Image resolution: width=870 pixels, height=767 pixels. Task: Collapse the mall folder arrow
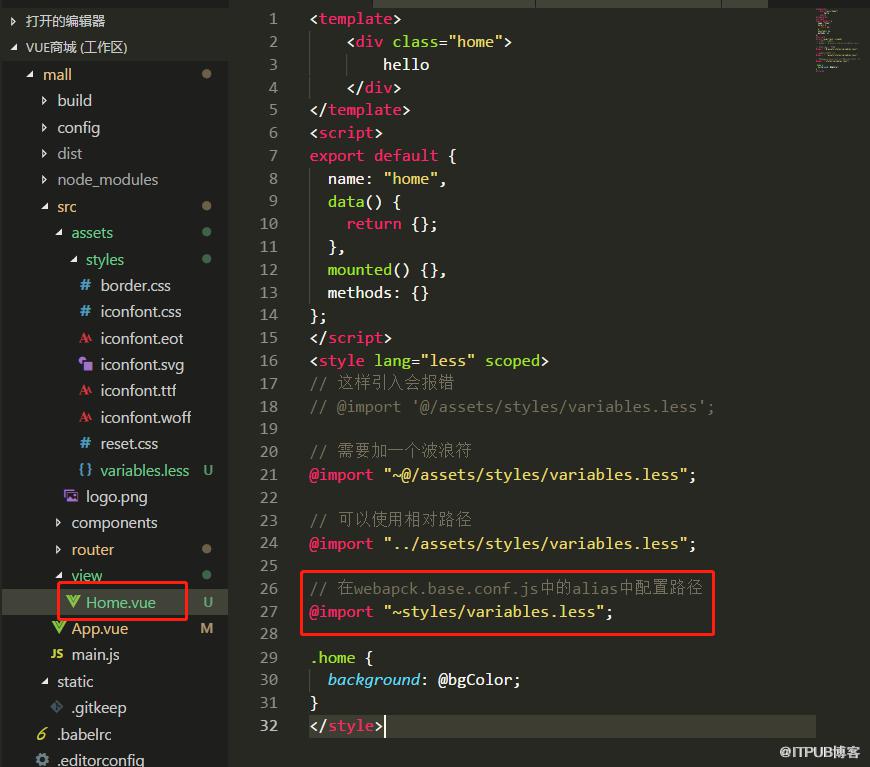click(30, 74)
